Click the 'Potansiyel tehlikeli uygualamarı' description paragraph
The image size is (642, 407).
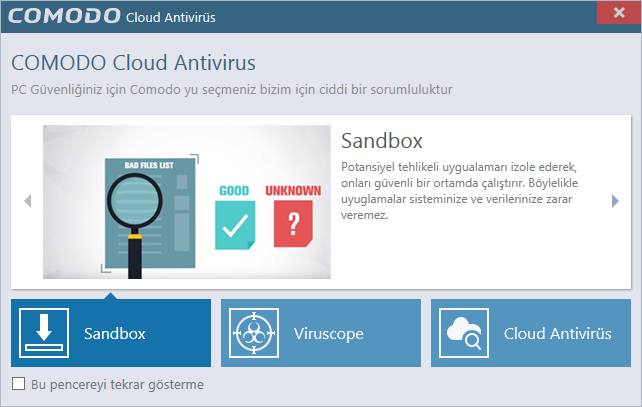459,191
